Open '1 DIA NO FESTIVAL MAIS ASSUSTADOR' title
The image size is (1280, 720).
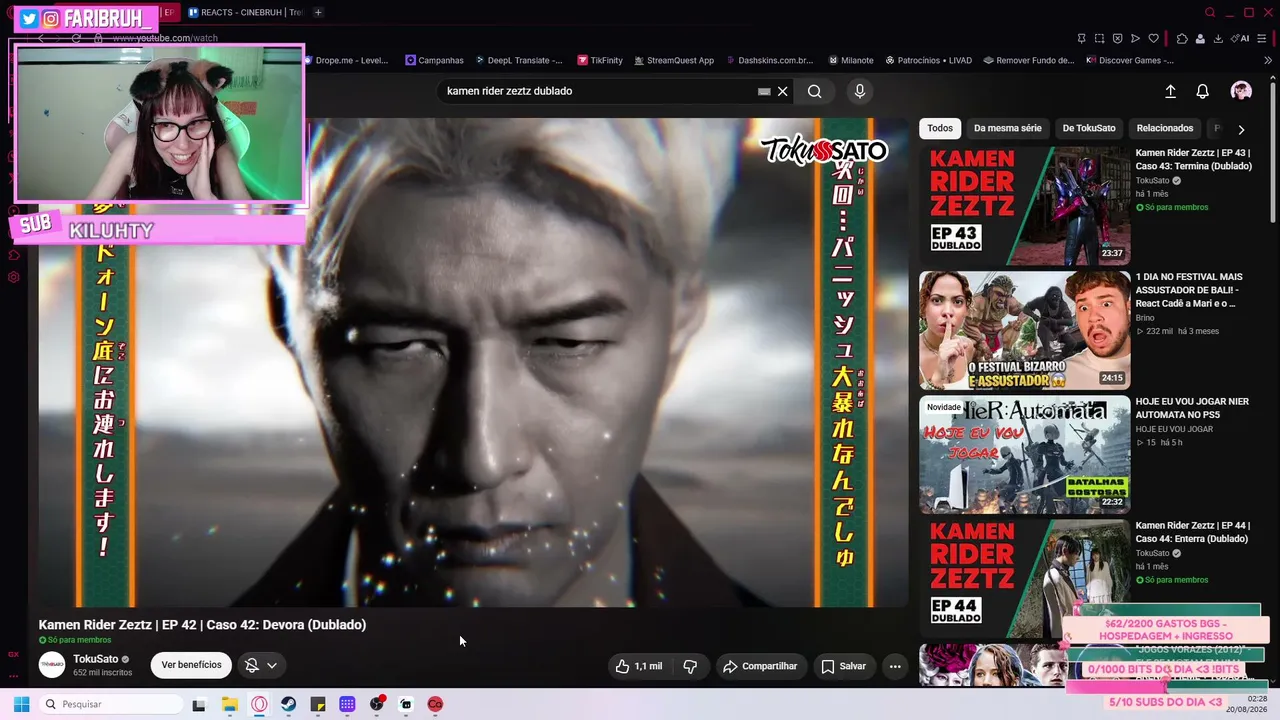point(1189,290)
